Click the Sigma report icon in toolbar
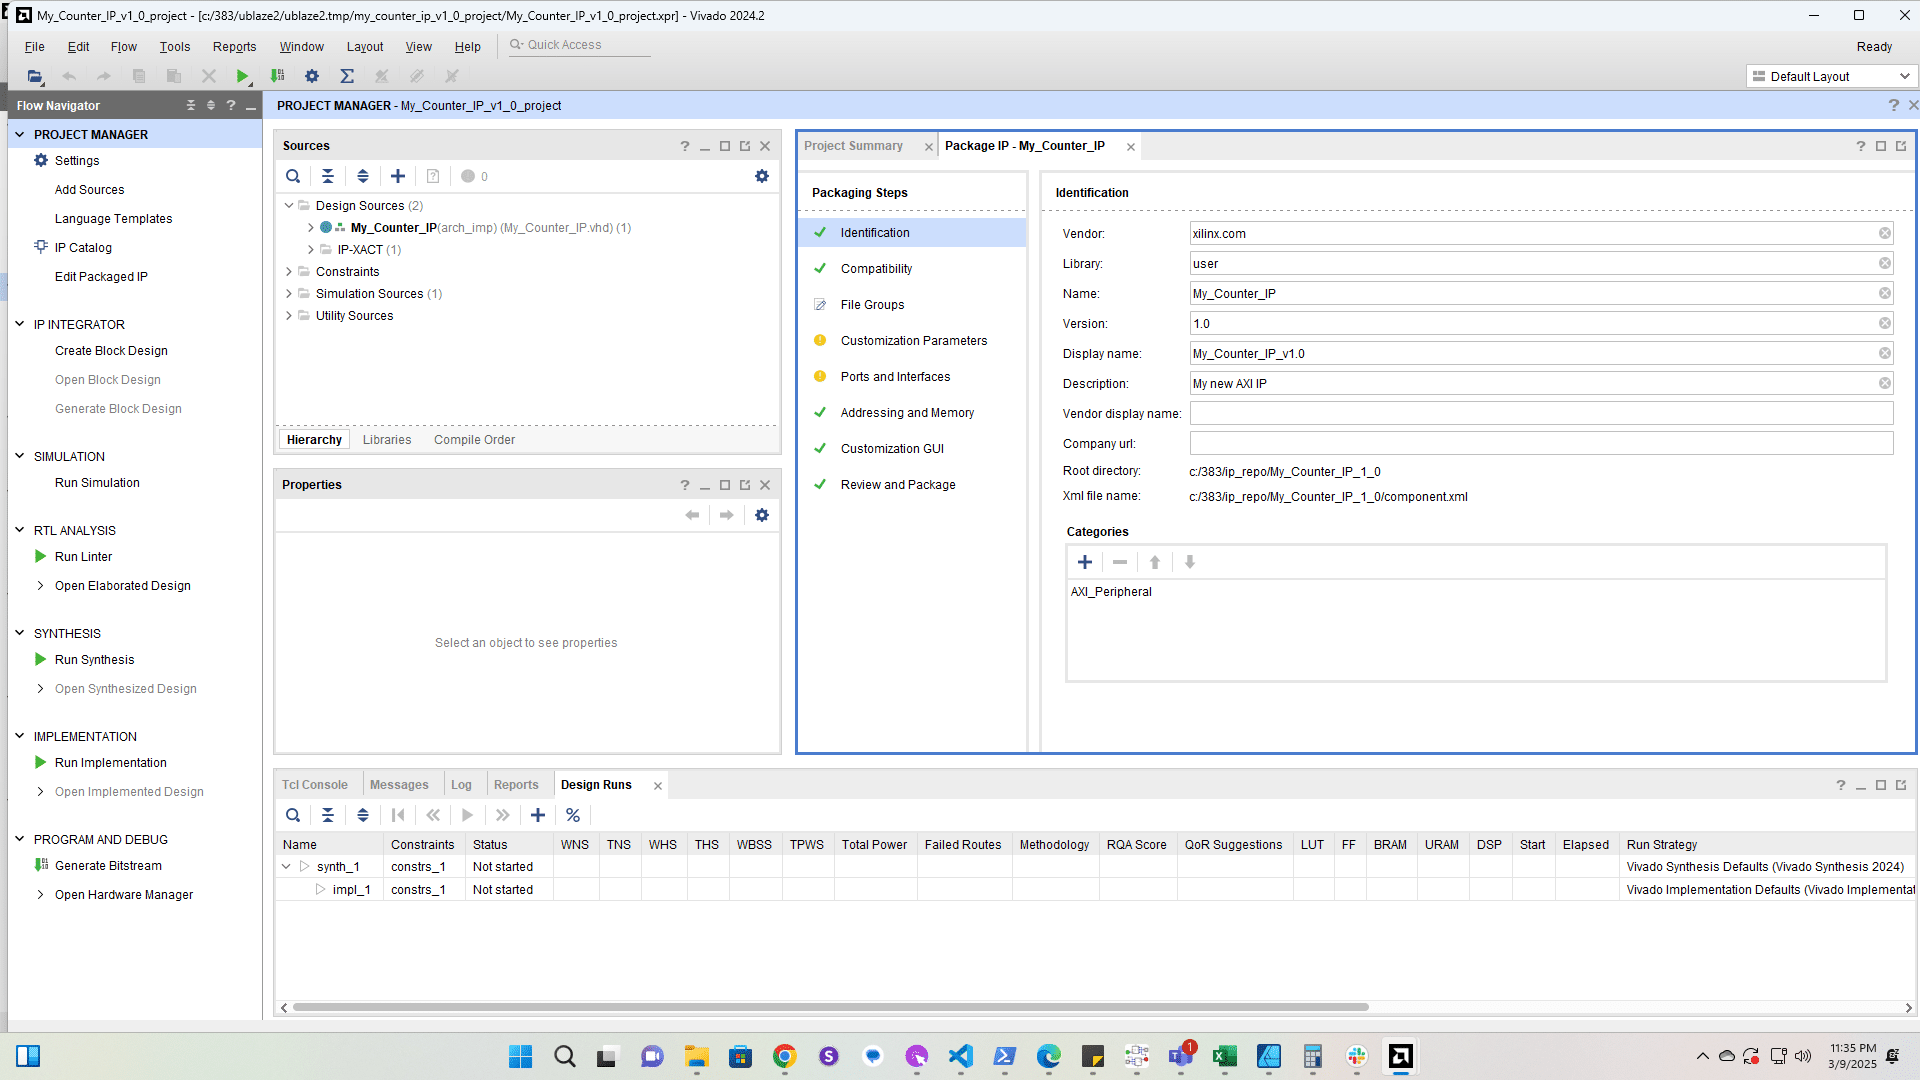 (347, 76)
